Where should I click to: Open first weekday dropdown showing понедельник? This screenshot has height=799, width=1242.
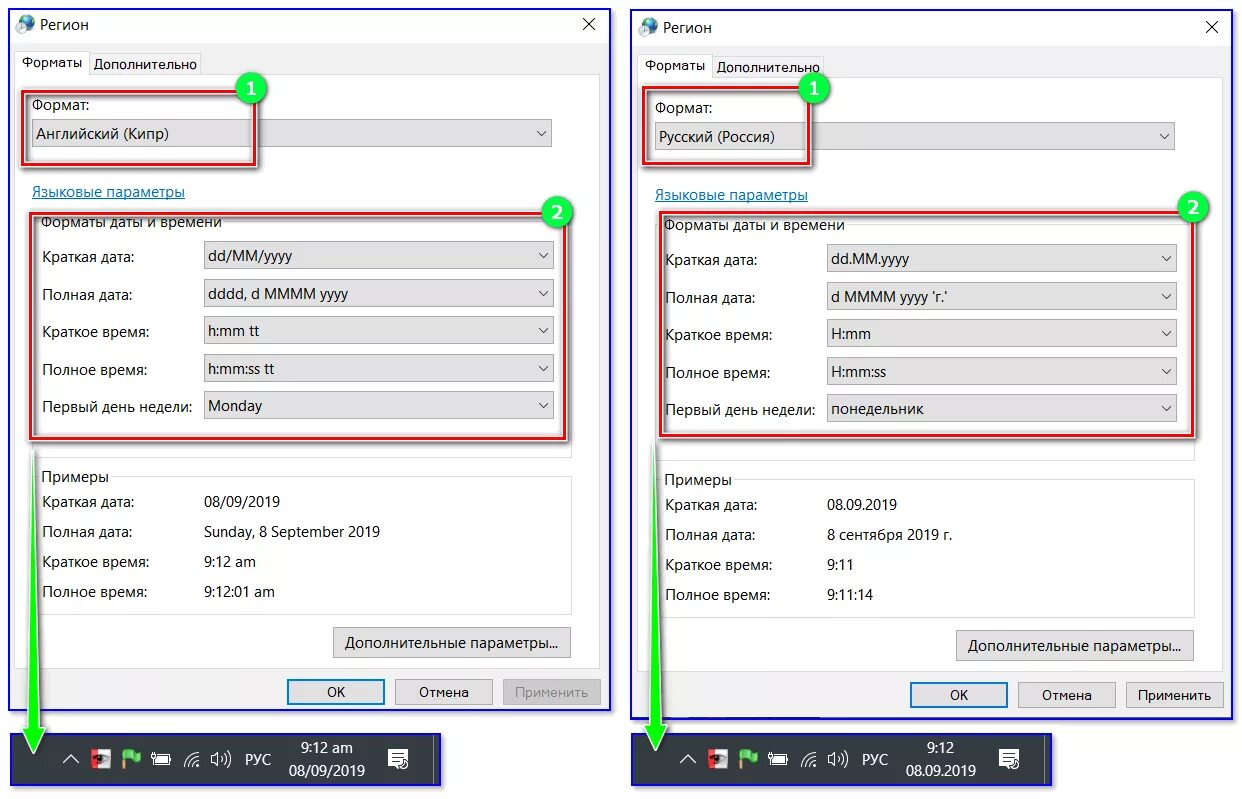pyautogui.click(x=1001, y=409)
